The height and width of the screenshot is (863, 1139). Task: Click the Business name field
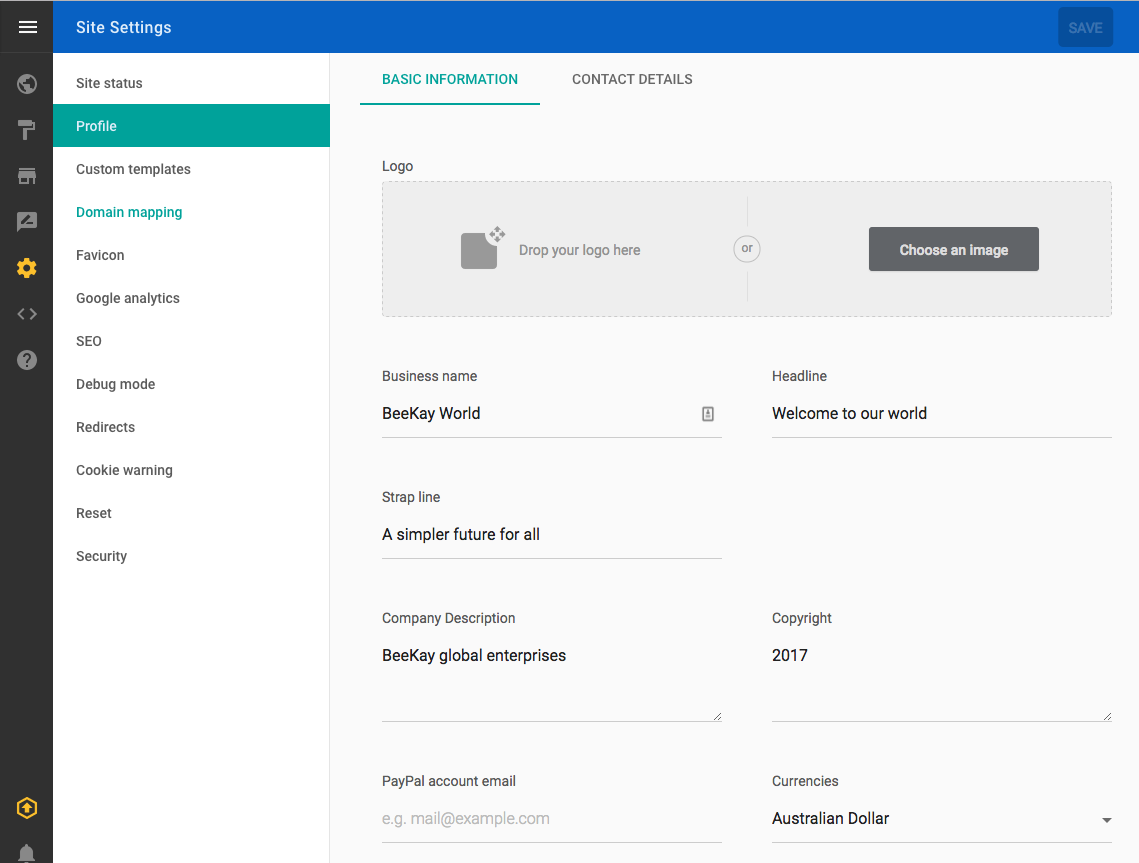coord(551,414)
